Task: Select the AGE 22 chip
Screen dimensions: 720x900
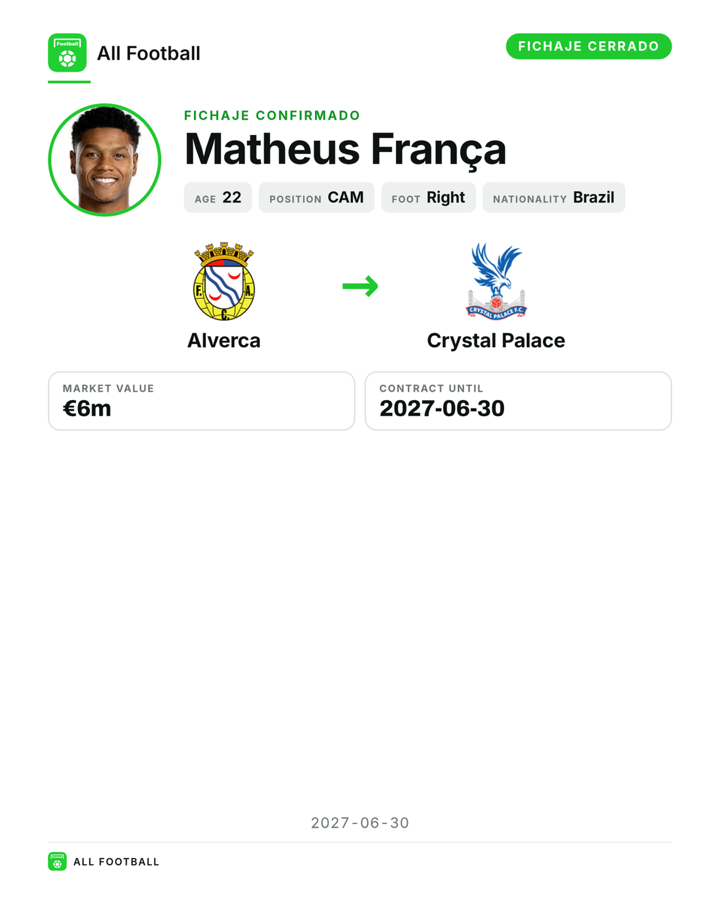Action: click(218, 197)
